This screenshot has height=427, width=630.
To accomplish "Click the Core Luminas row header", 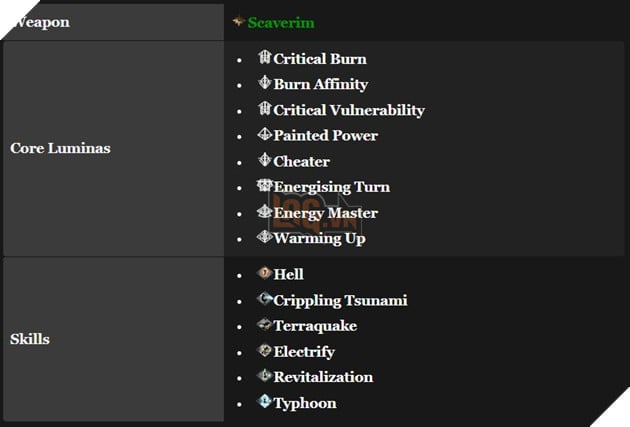I will [60, 148].
